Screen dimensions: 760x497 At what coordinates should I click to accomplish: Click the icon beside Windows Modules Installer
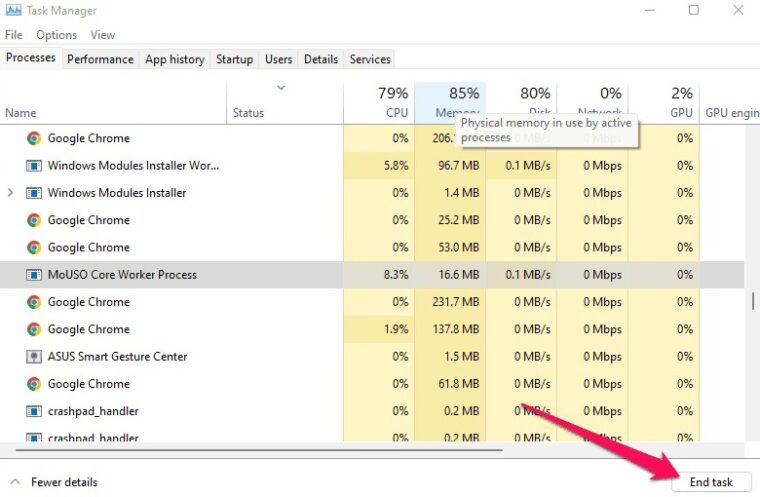coord(33,193)
